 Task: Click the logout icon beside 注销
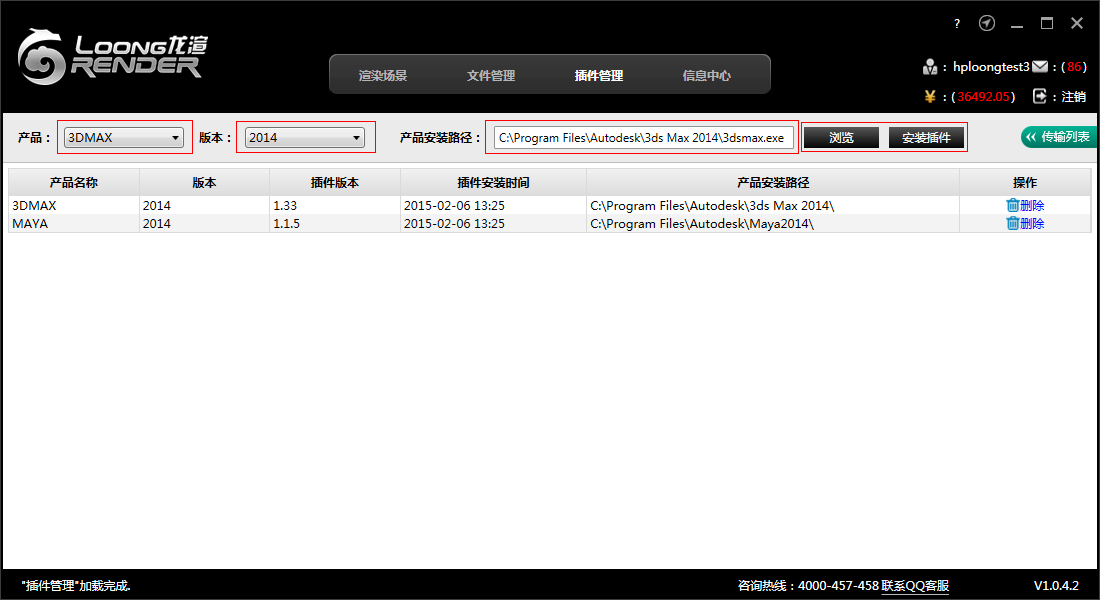pos(1040,96)
